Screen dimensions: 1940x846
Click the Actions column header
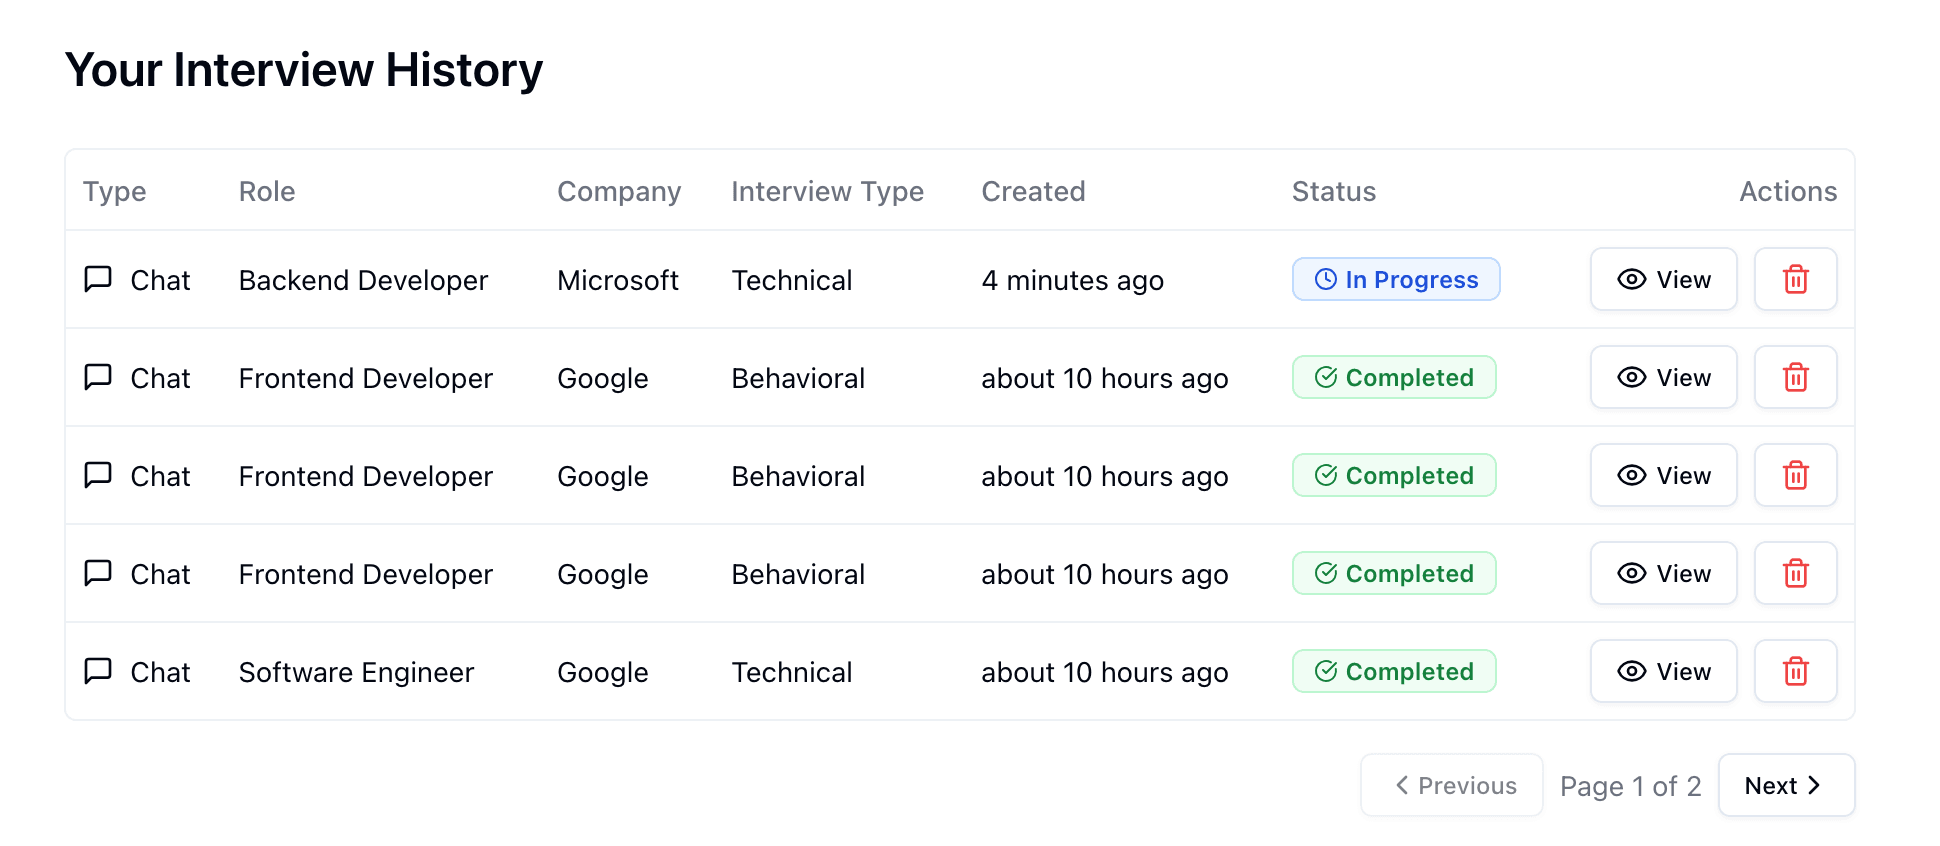pyautogui.click(x=1788, y=191)
